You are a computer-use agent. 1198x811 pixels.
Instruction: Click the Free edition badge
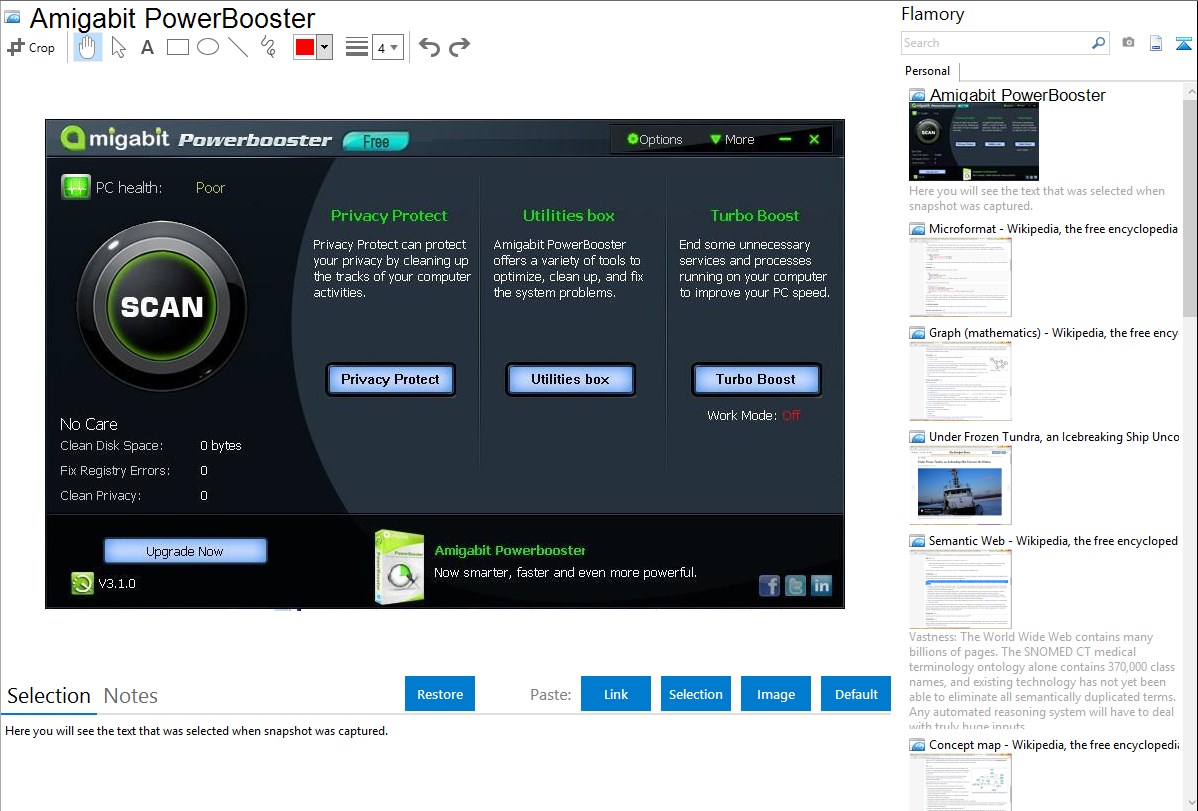click(x=376, y=141)
